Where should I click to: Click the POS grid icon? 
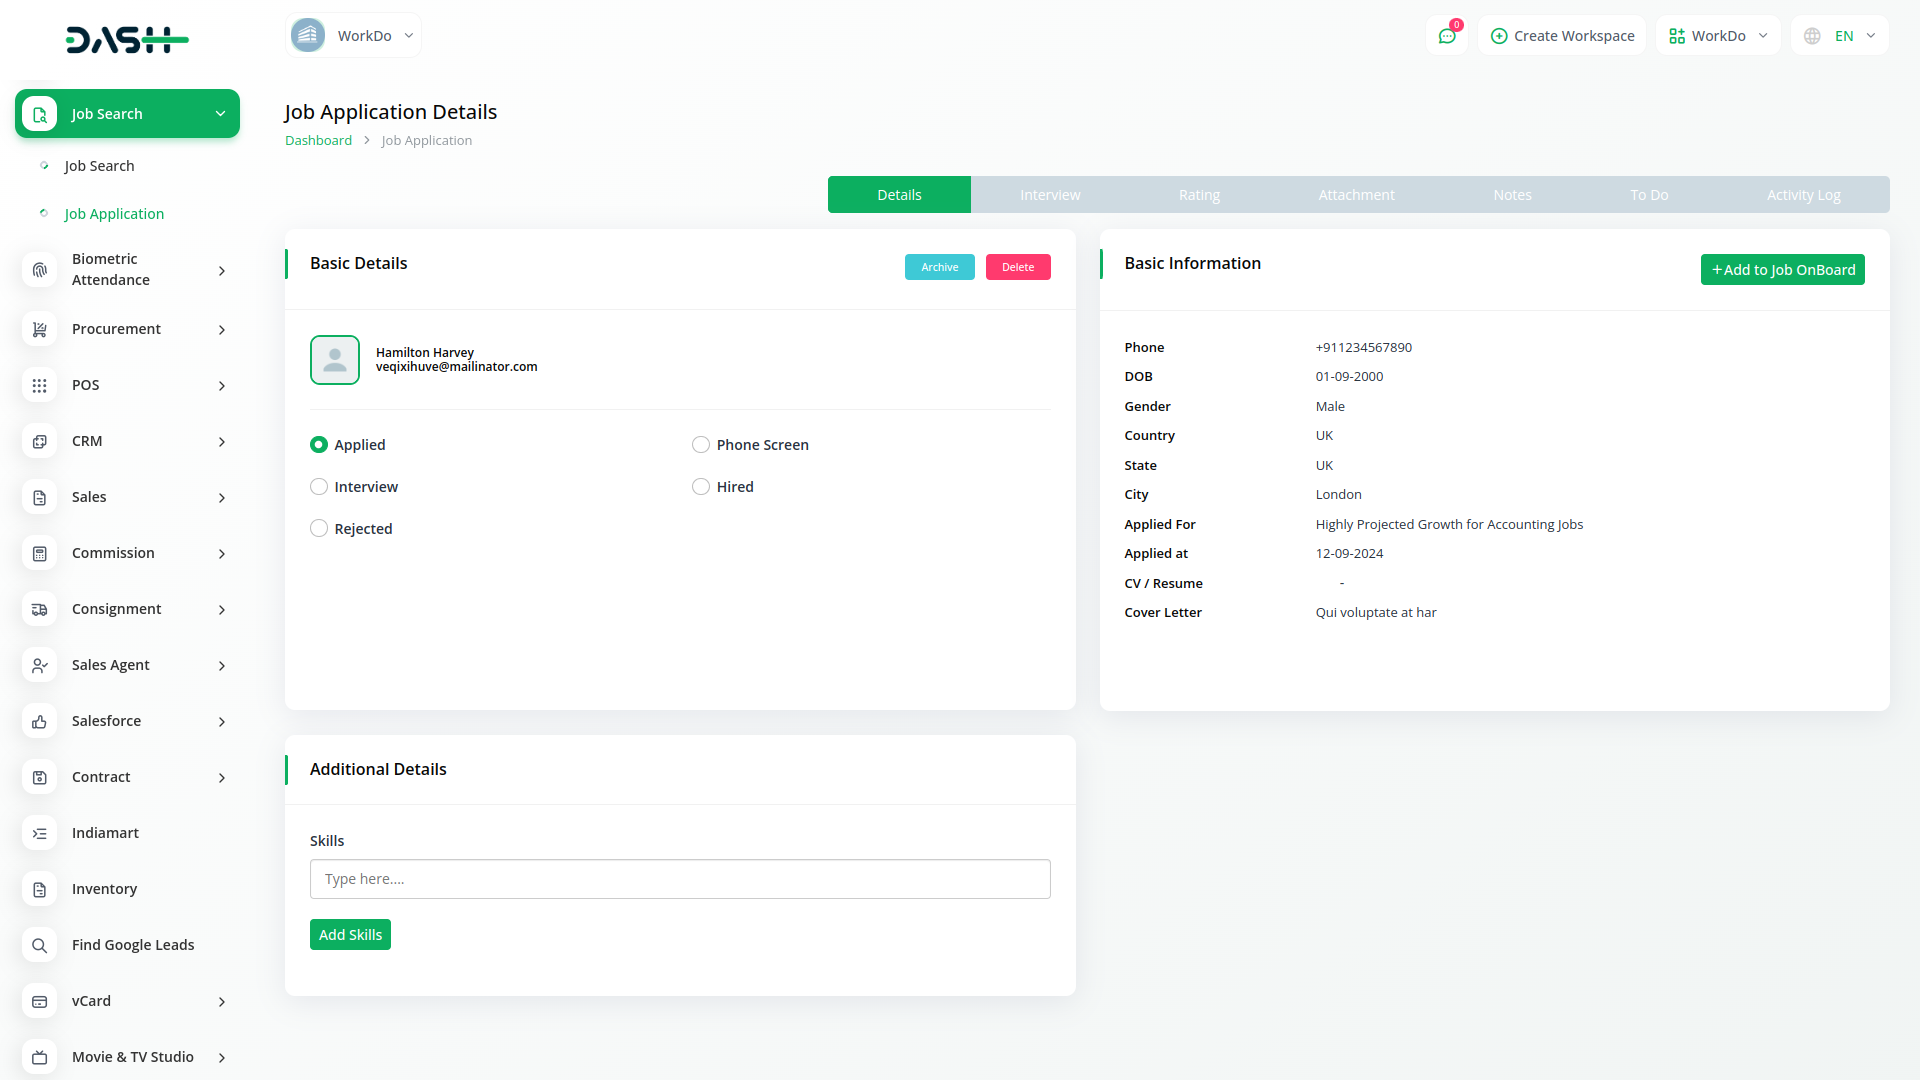tap(40, 385)
